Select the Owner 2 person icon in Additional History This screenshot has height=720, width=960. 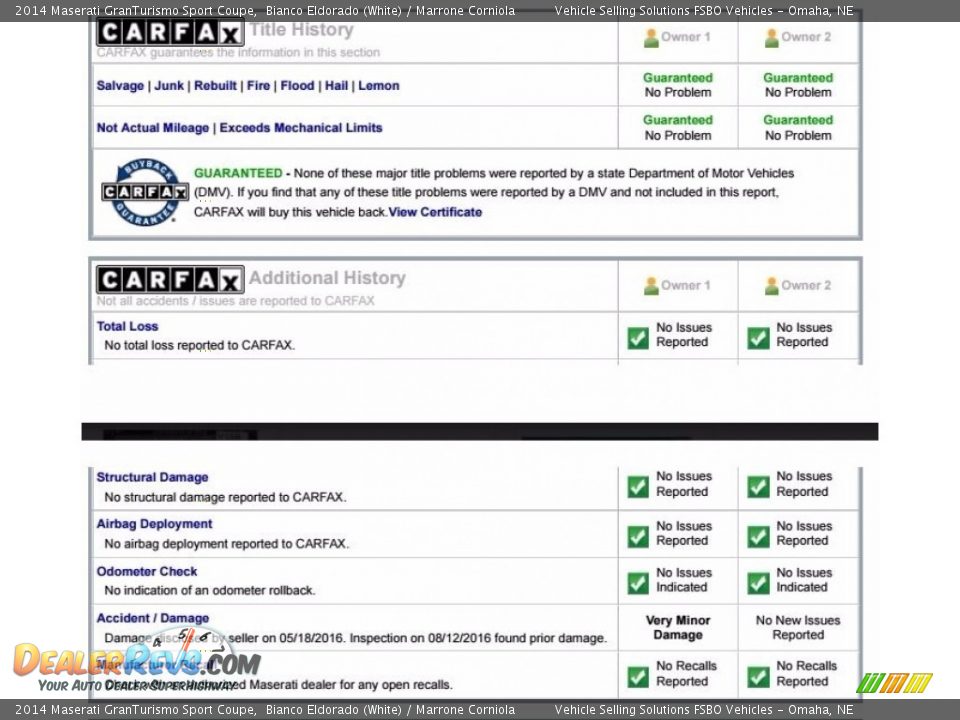[x=771, y=286]
